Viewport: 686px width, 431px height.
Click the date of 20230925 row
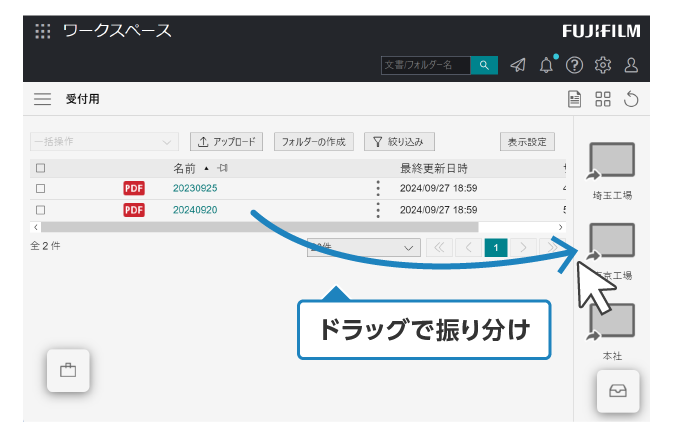click(438, 188)
